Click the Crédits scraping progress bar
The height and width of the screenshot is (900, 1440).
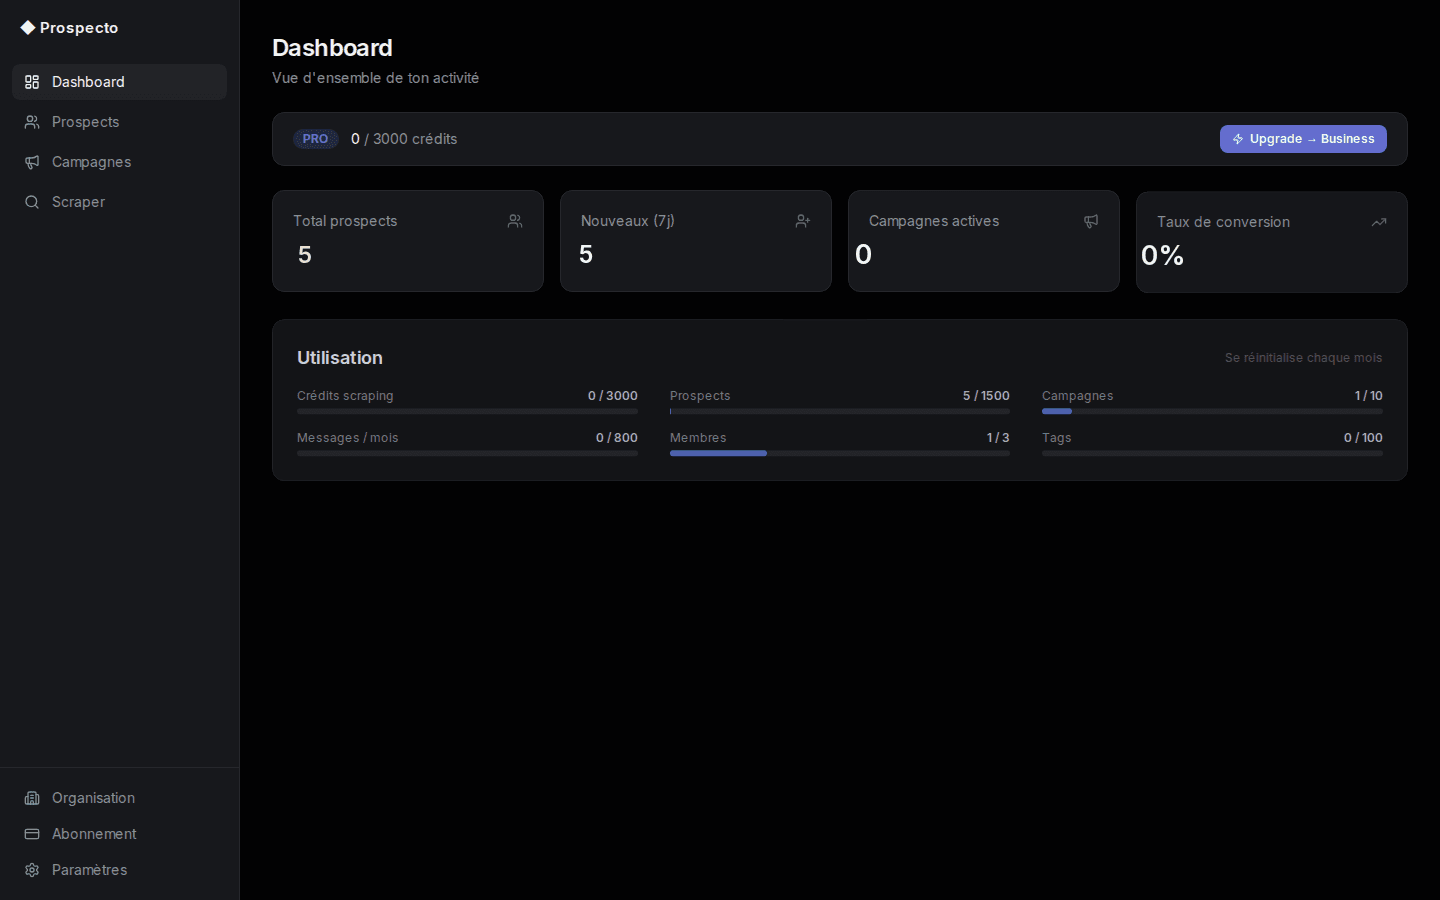click(467, 411)
